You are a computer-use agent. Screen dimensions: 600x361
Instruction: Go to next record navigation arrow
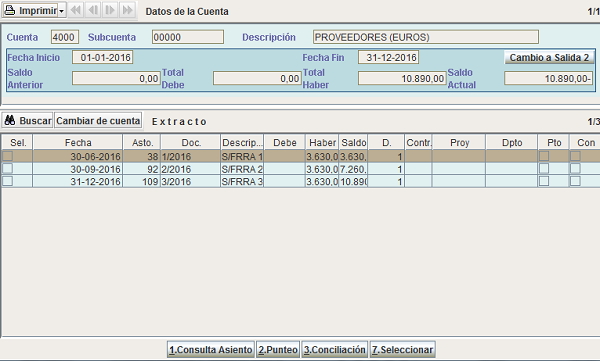pyautogui.click(x=110, y=10)
